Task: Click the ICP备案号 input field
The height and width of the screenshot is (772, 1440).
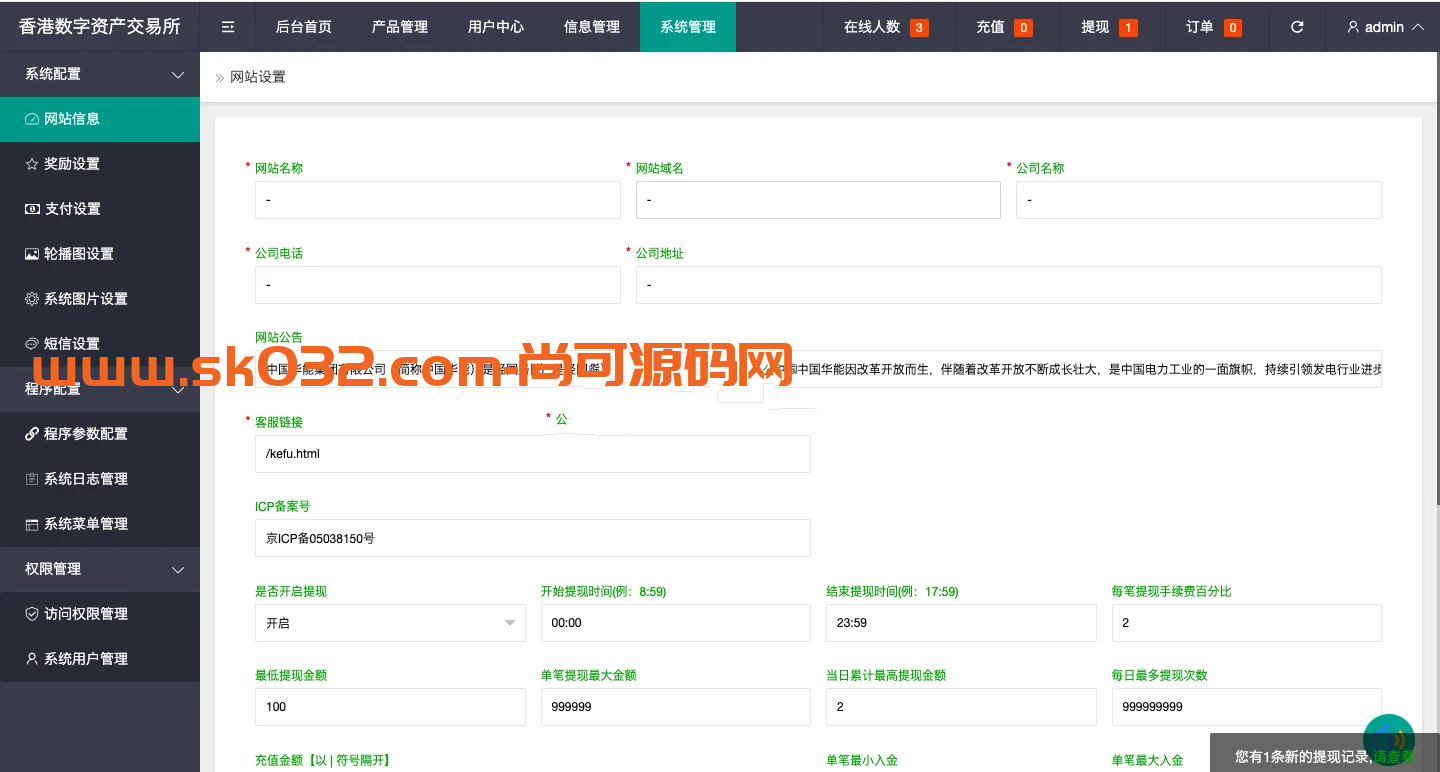Action: click(x=533, y=538)
